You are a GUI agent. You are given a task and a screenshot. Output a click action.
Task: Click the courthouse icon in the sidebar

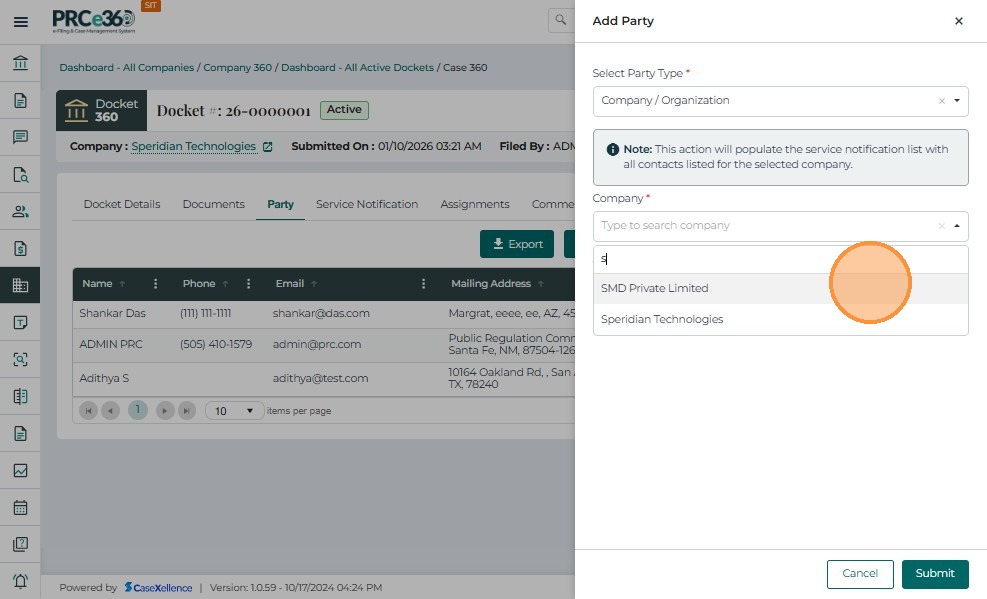(x=20, y=65)
